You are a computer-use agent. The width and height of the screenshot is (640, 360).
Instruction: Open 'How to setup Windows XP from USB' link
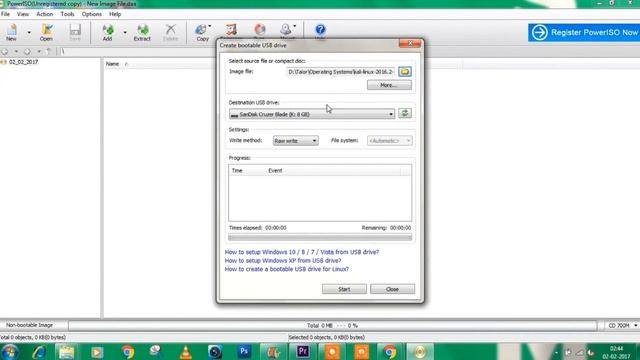coord(283,261)
